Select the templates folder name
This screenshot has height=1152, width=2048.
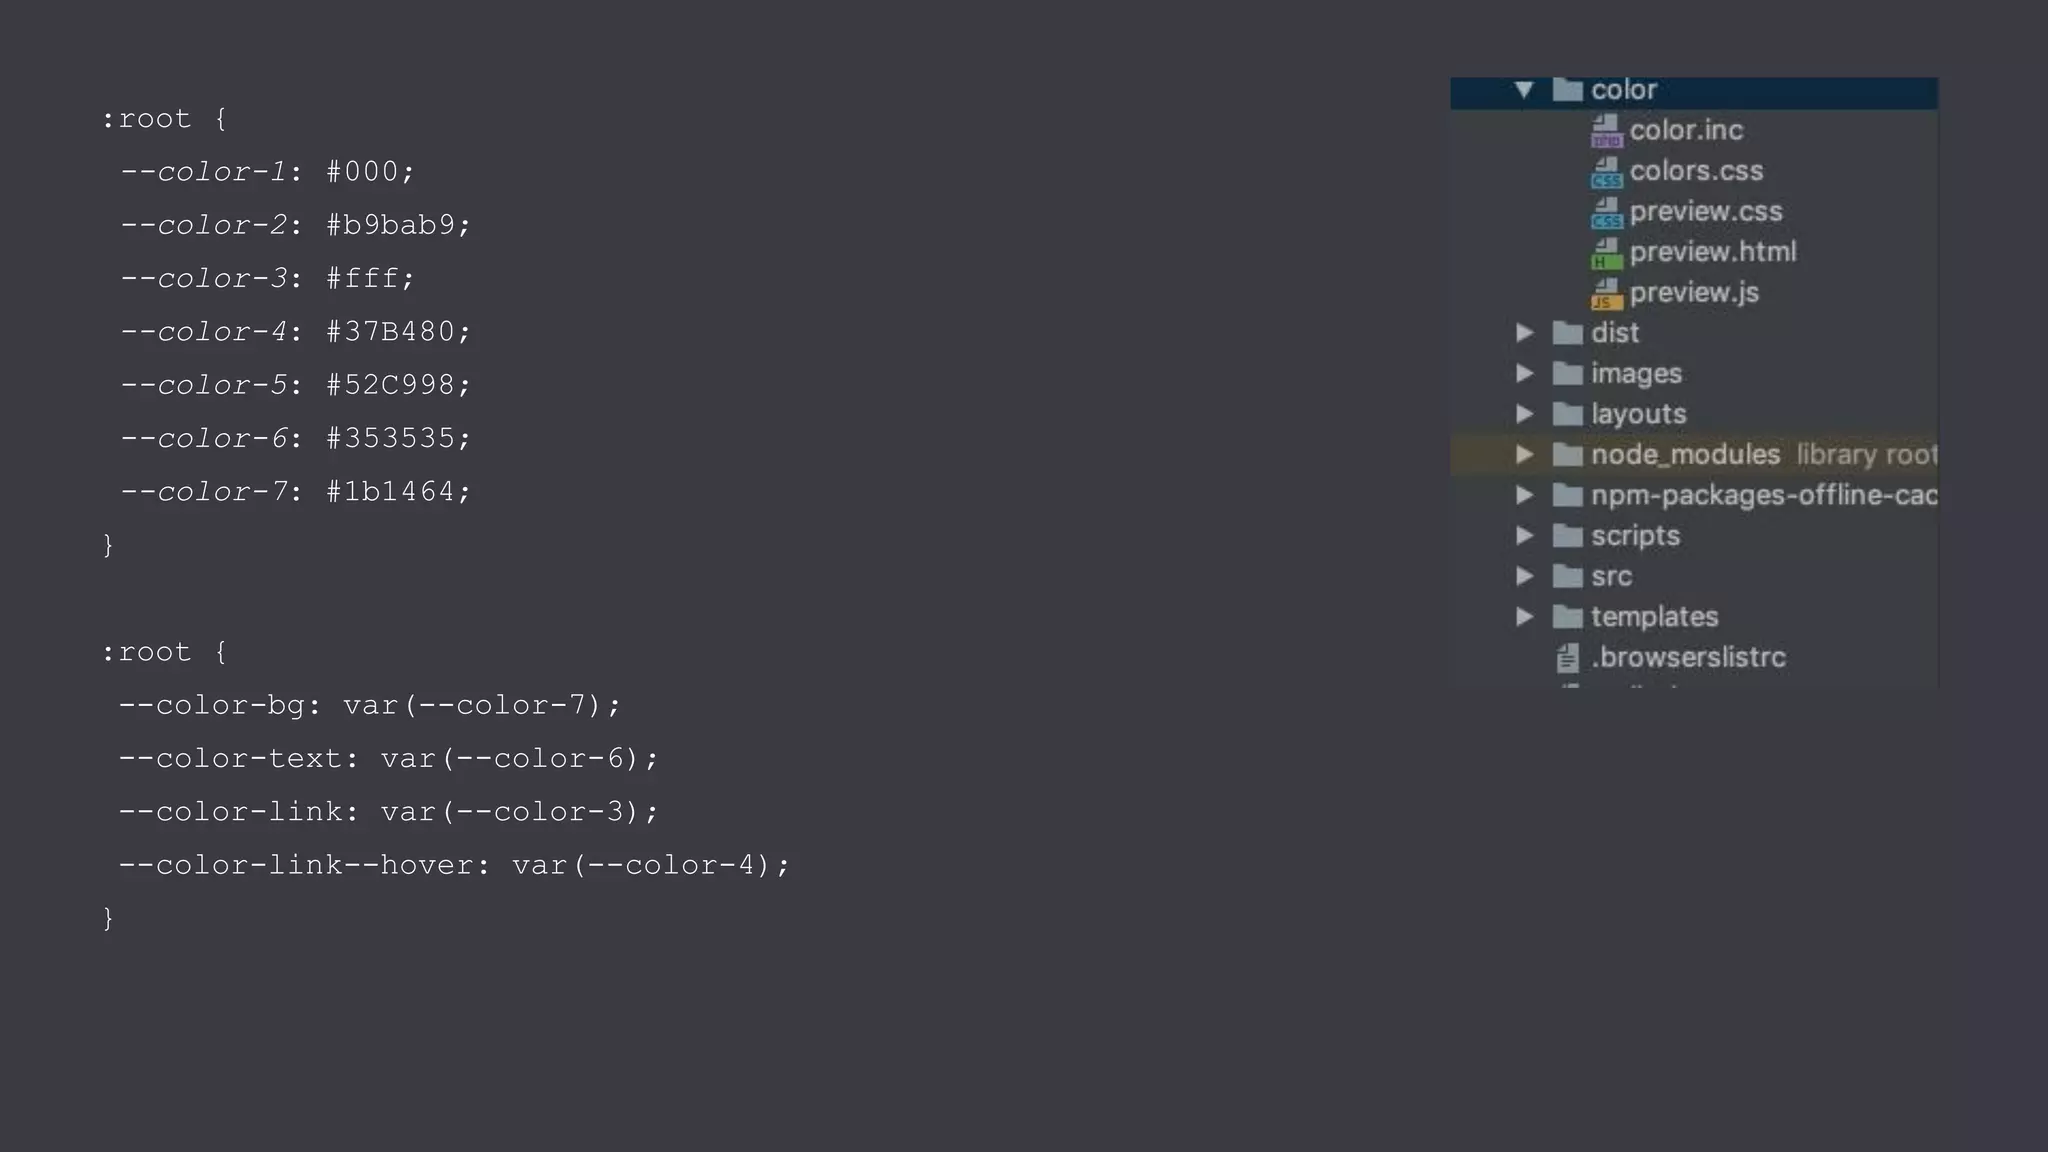click(1654, 616)
